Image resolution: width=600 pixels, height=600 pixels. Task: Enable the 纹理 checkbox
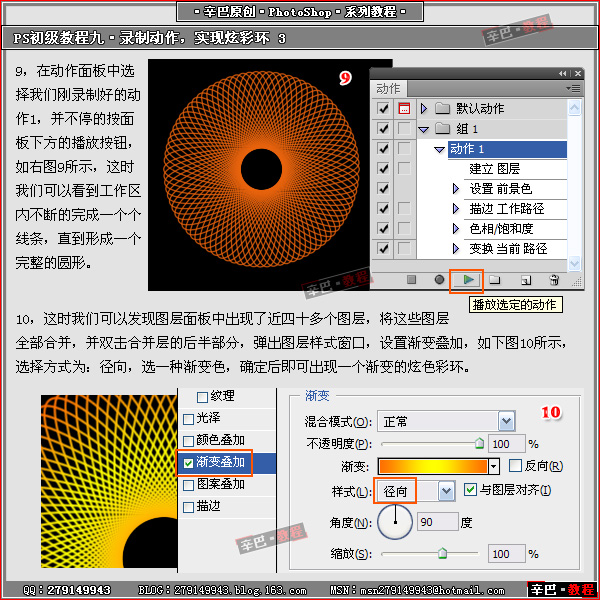[x=202, y=397]
